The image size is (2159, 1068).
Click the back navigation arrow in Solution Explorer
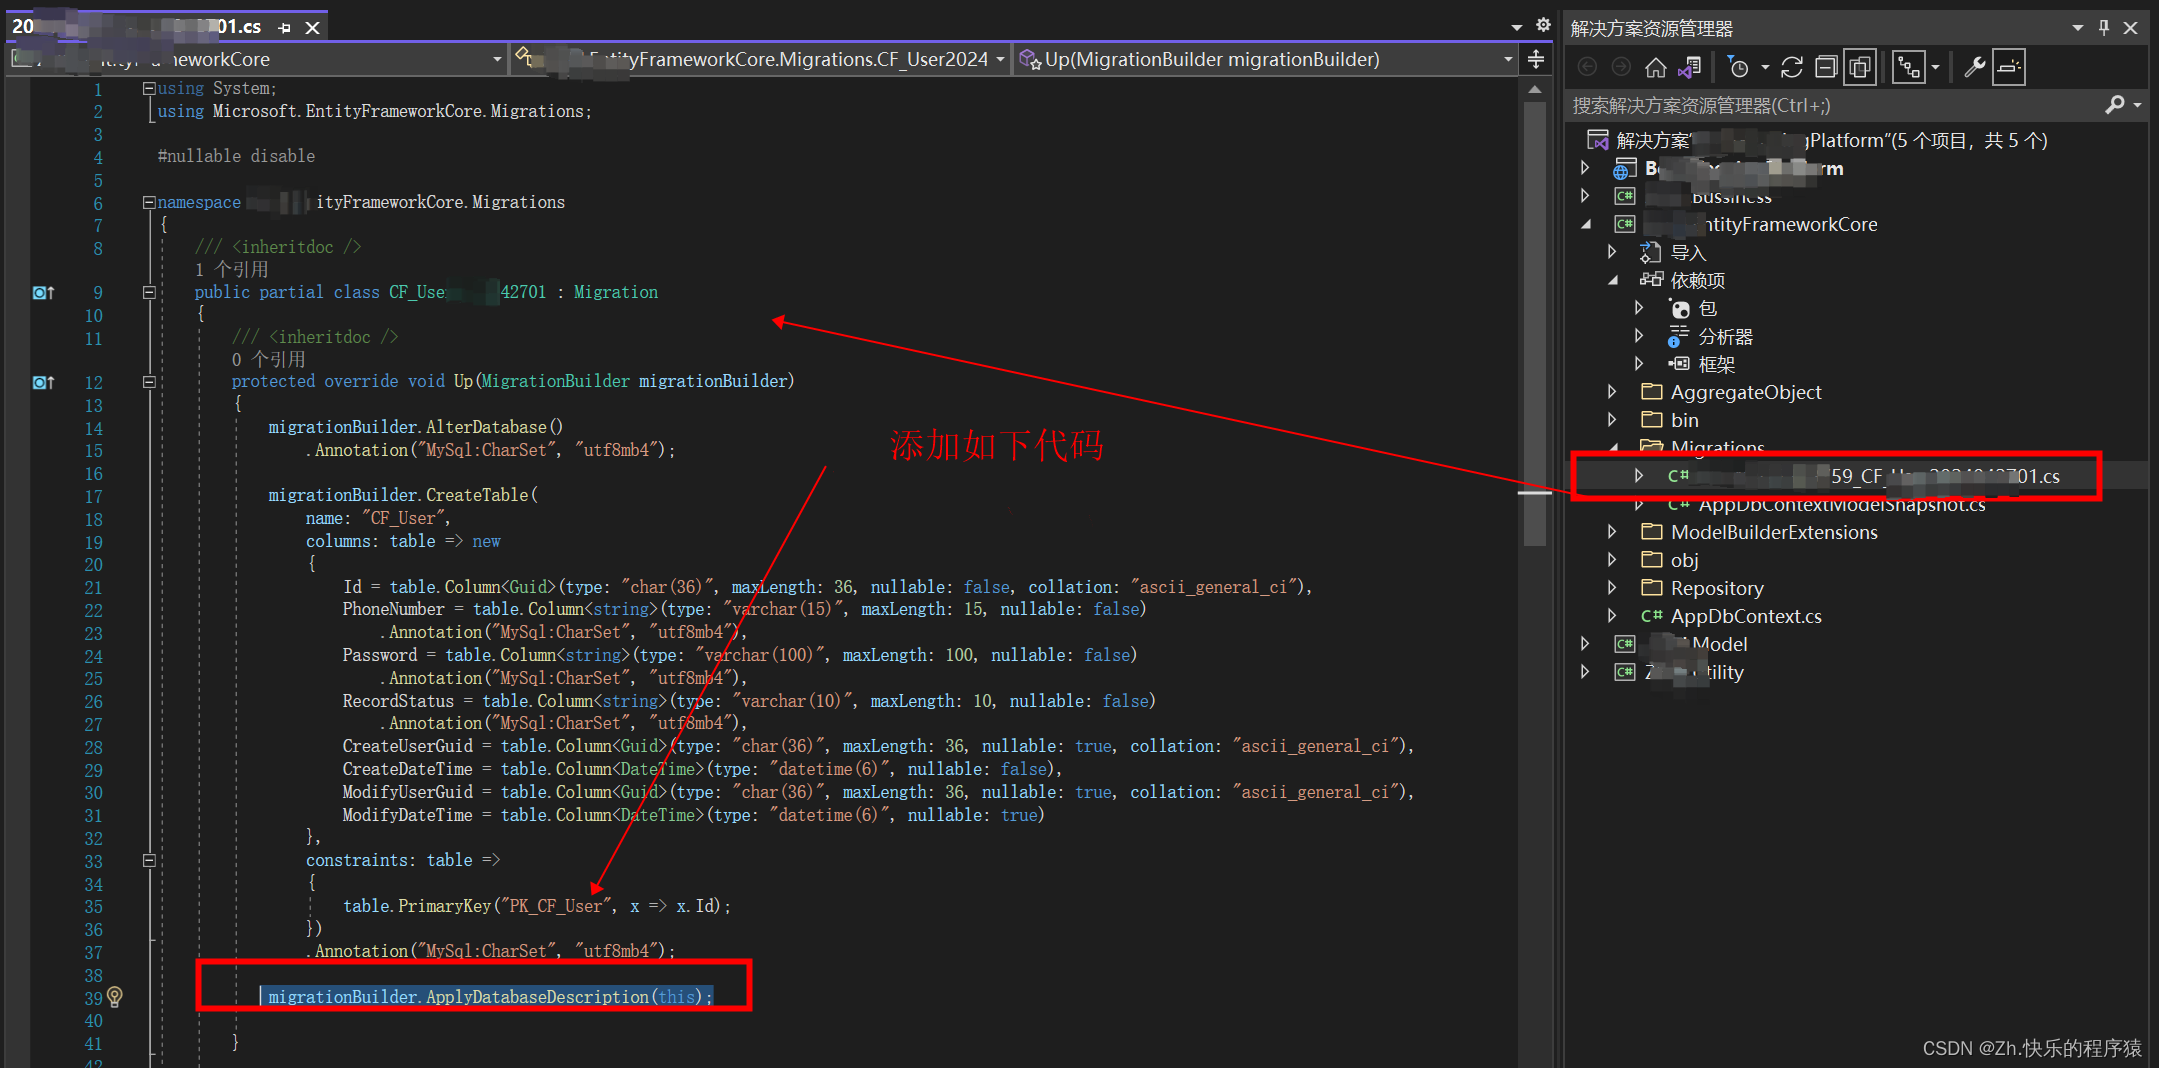coord(1588,66)
